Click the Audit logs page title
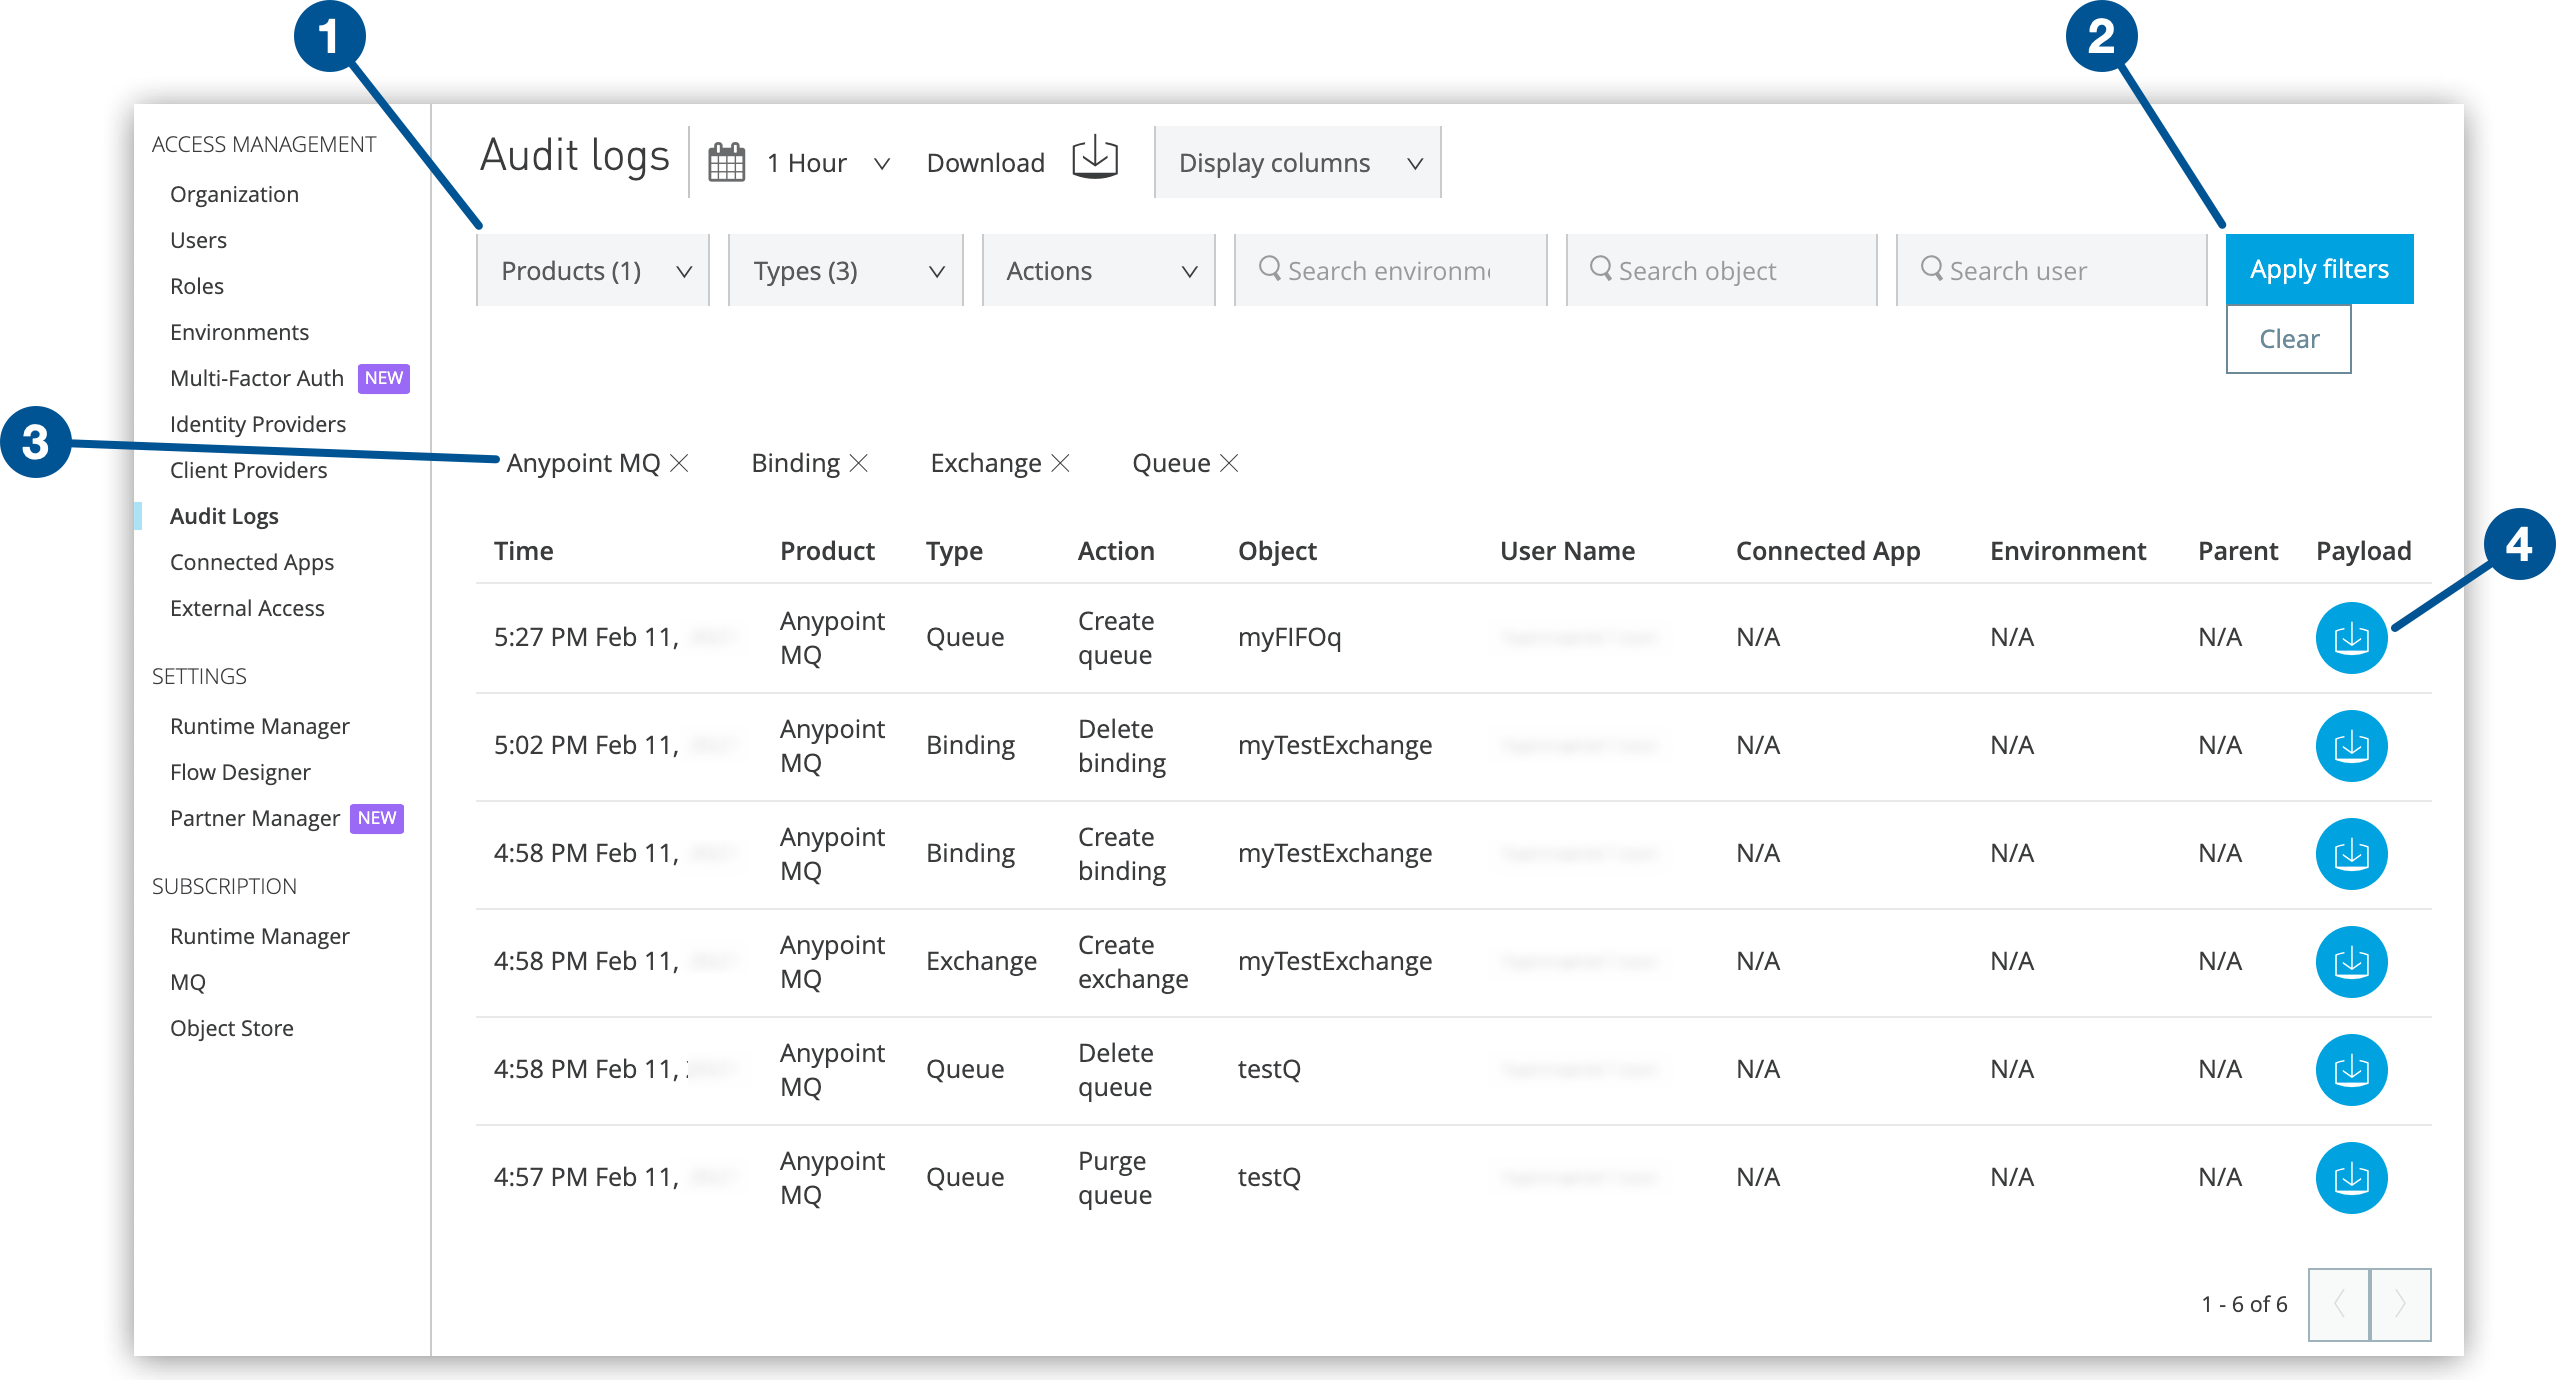The image size is (2556, 1380). [x=575, y=156]
